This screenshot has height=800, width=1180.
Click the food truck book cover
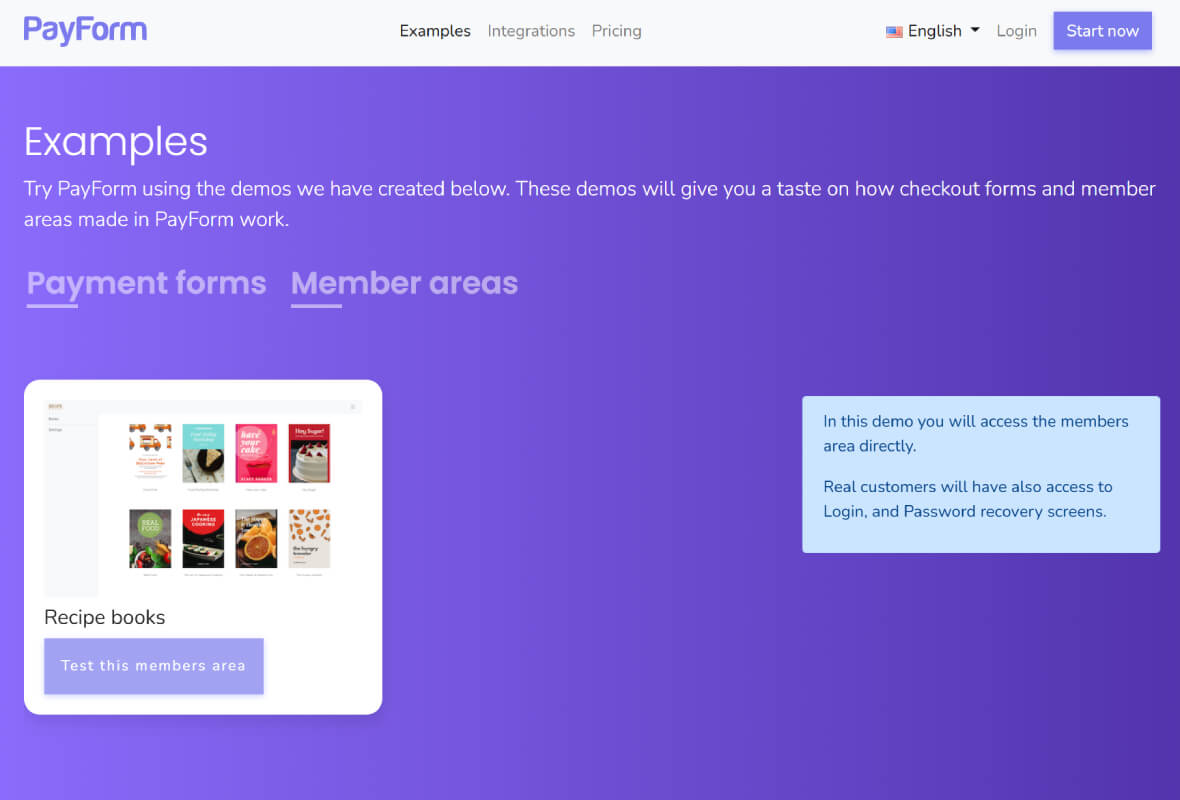point(151,452)
